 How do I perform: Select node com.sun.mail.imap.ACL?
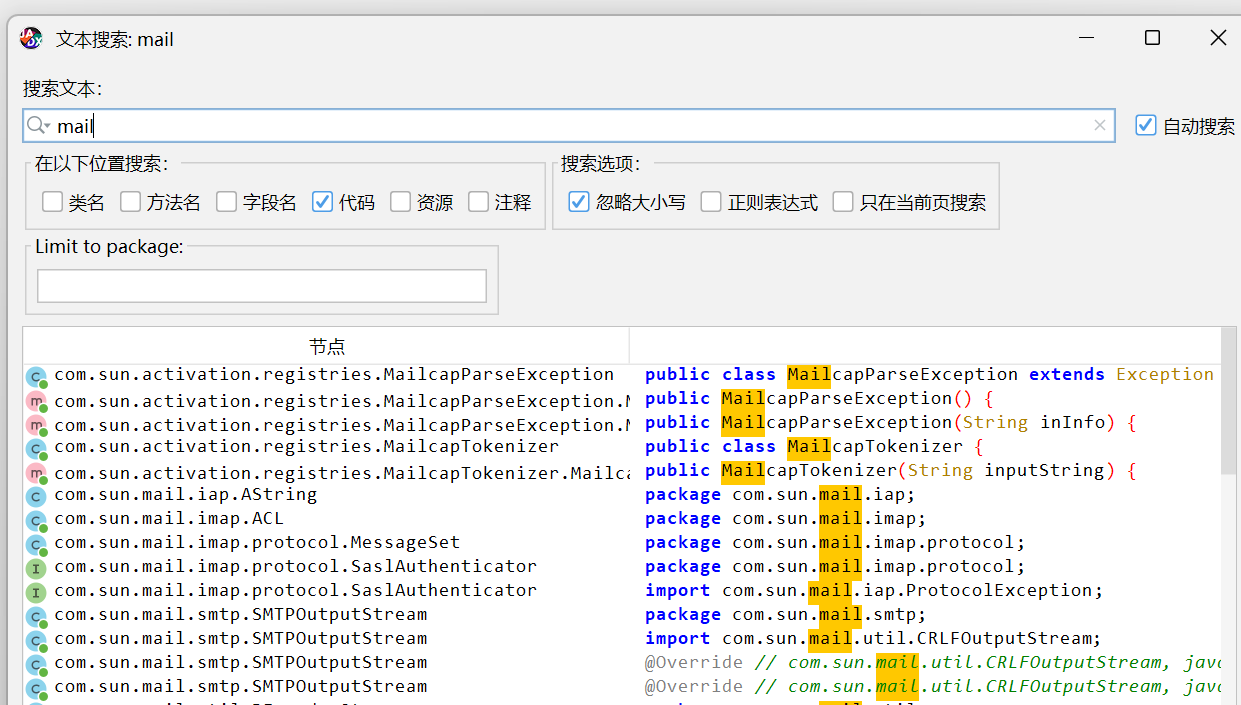(x=169, y=518)
